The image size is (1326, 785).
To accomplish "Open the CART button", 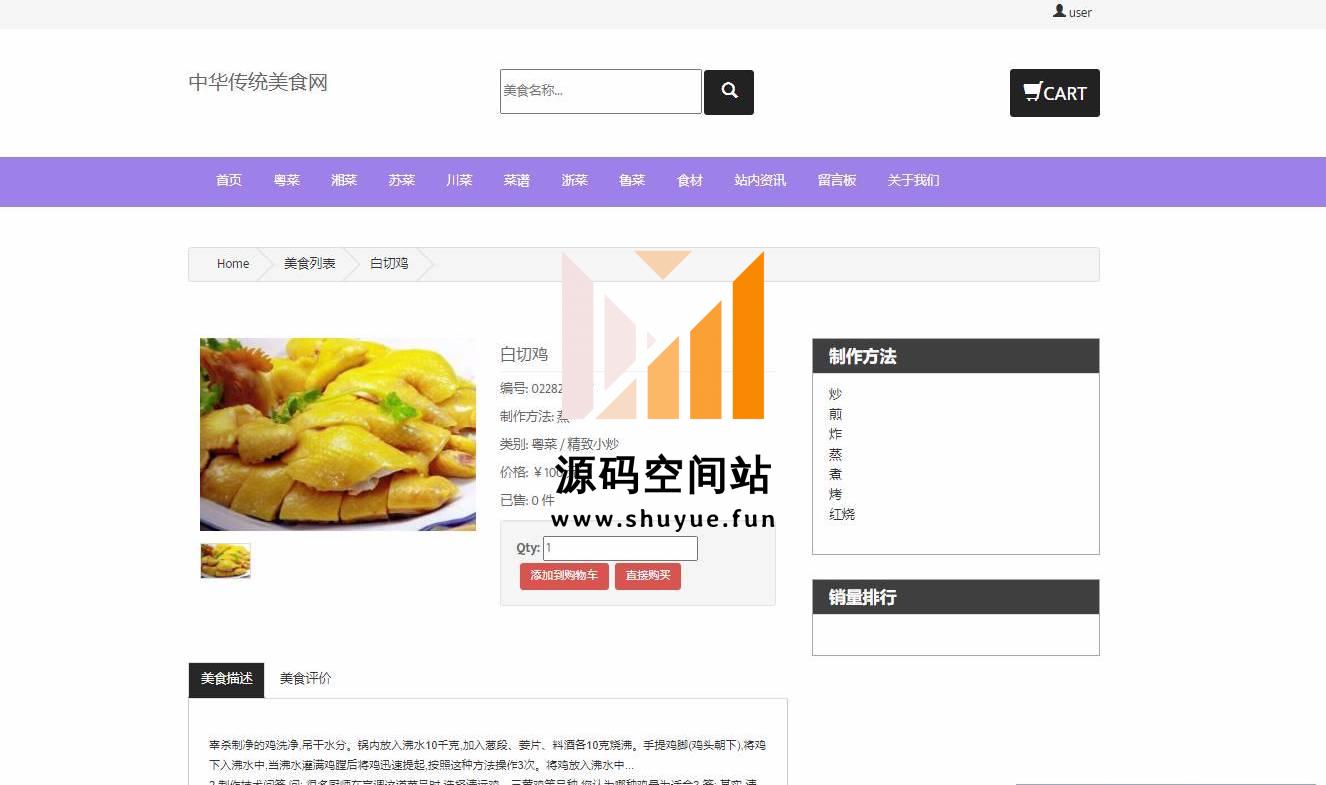I will click(1055, 93).
